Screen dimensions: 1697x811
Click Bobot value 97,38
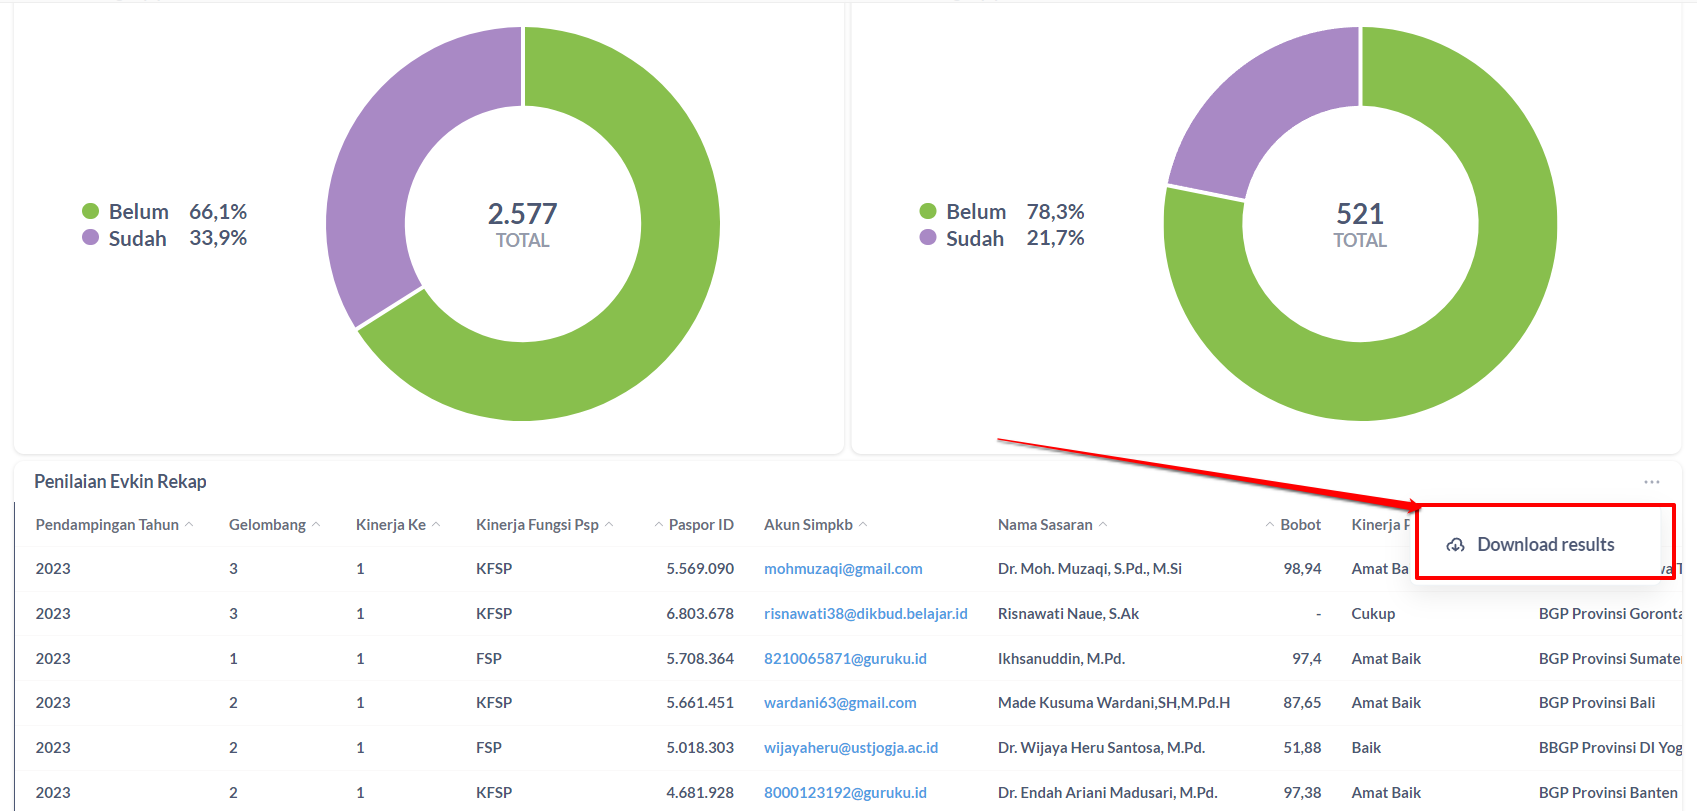(x=1302, y=793)
